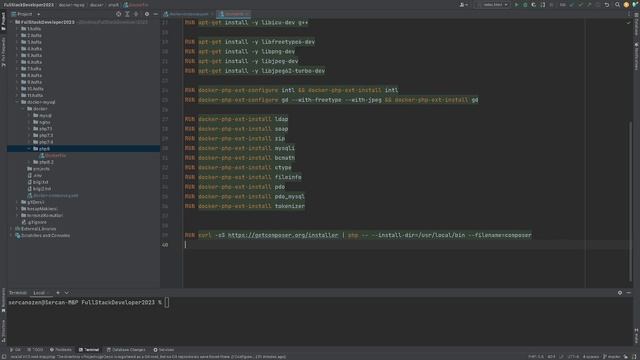The image size is (640, 360).
Task: Hide the Terminal panel with minus icon
Action: (x=629, y=293)
